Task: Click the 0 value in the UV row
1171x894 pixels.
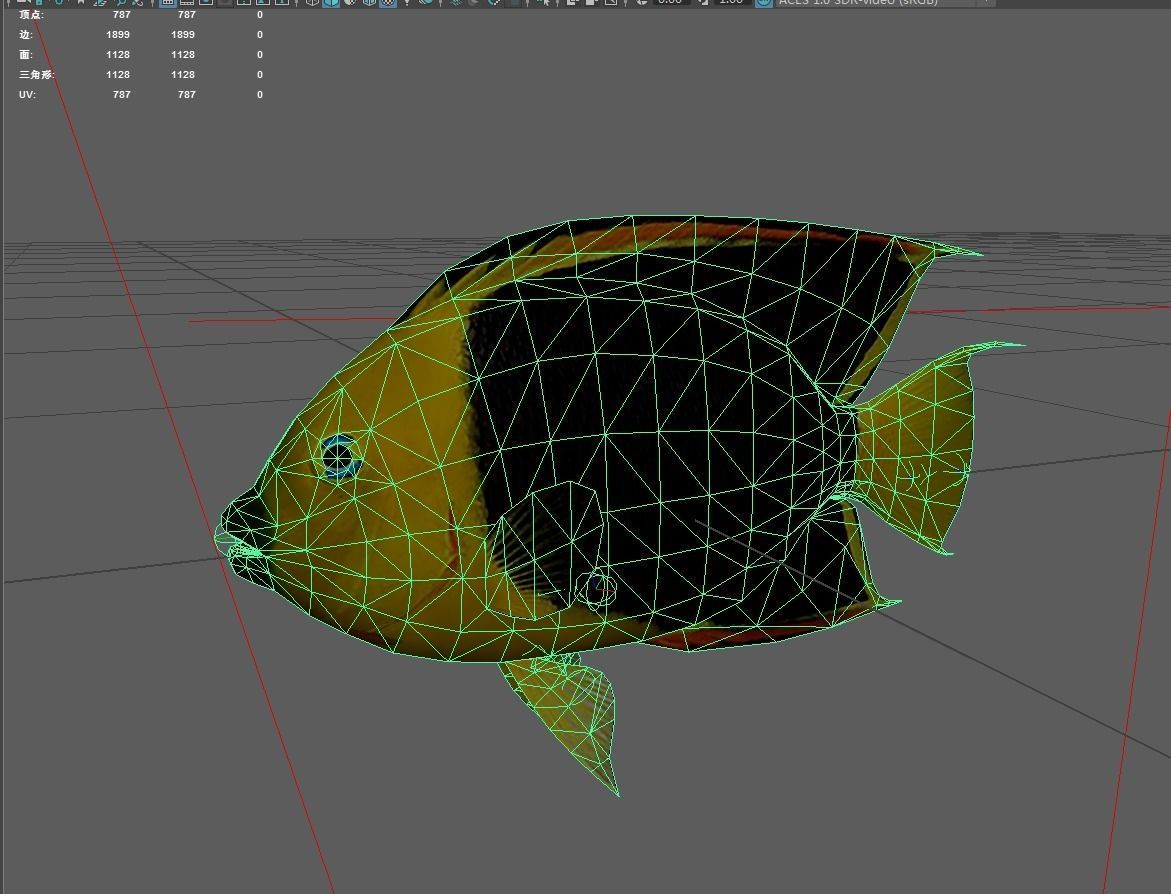Action: pos(260,95)
